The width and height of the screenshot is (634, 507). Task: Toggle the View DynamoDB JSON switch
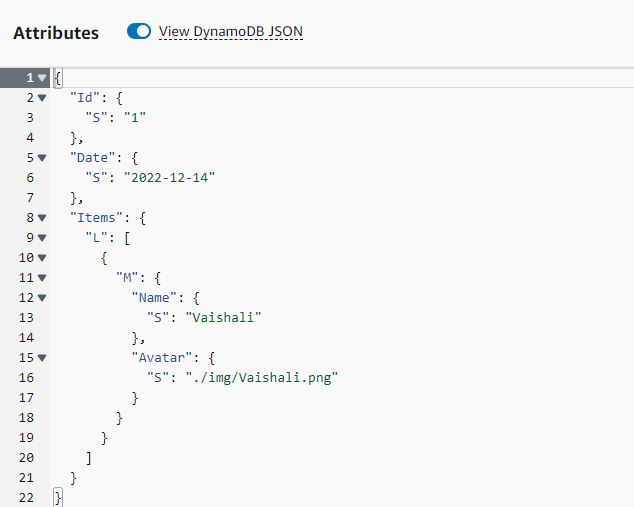pos(139,31)
